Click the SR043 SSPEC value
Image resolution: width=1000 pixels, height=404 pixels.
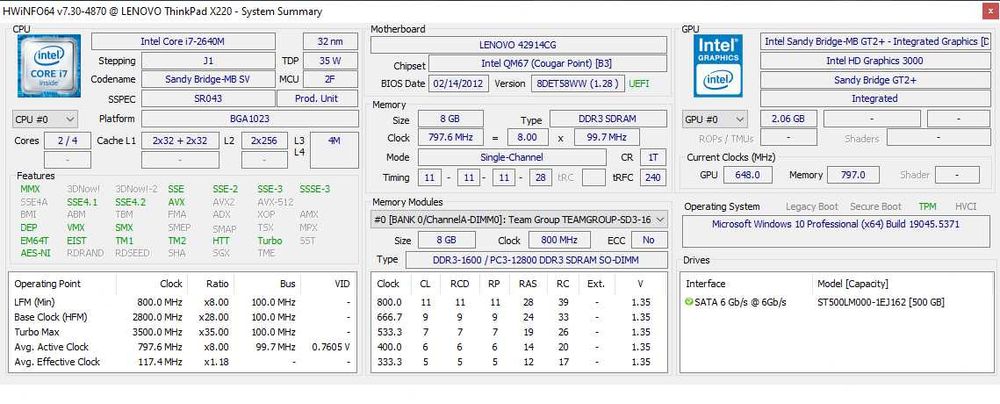(x=209, y=99)
